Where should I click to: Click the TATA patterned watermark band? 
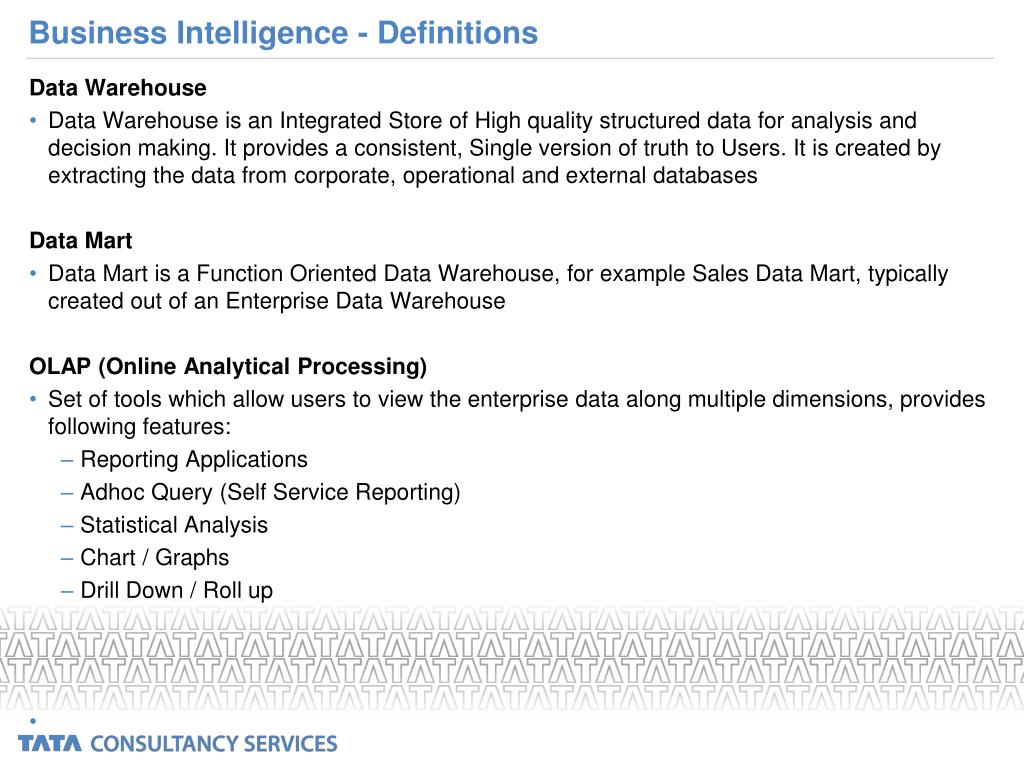pos(512,658)
